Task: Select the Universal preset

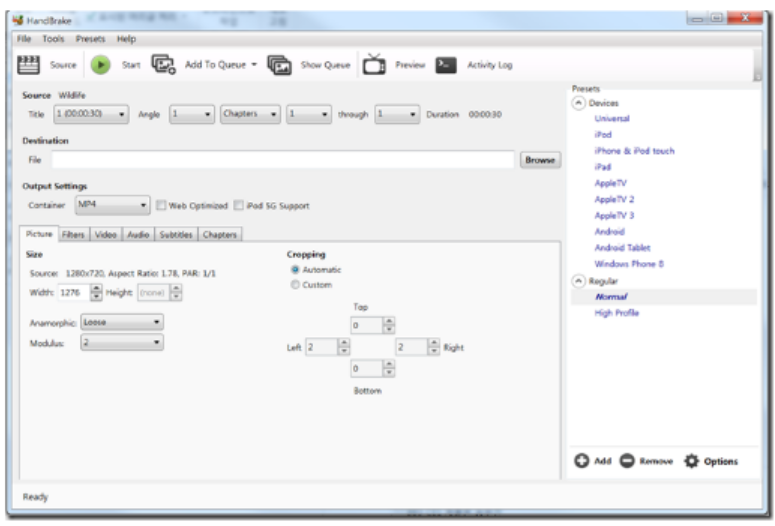Action: 612,119
